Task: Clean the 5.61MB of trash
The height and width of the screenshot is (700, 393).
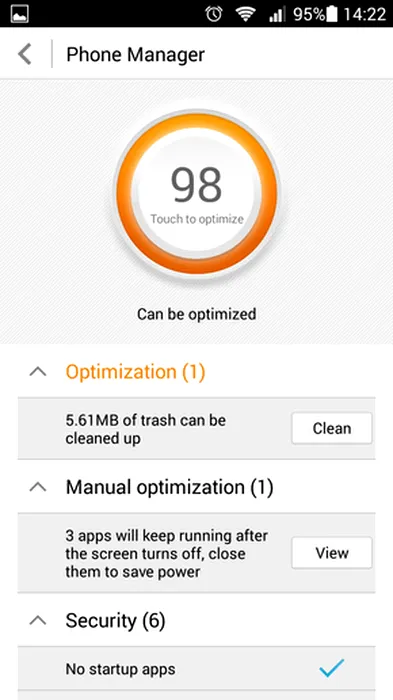Action: 332,428
